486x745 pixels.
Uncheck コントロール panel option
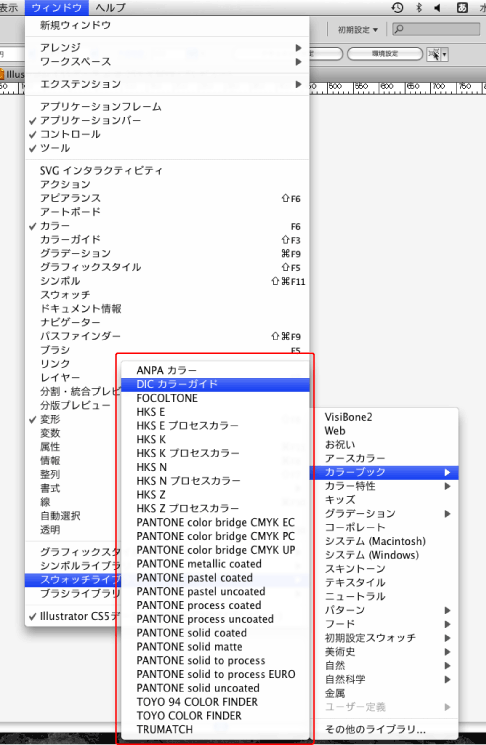point(167,134)
